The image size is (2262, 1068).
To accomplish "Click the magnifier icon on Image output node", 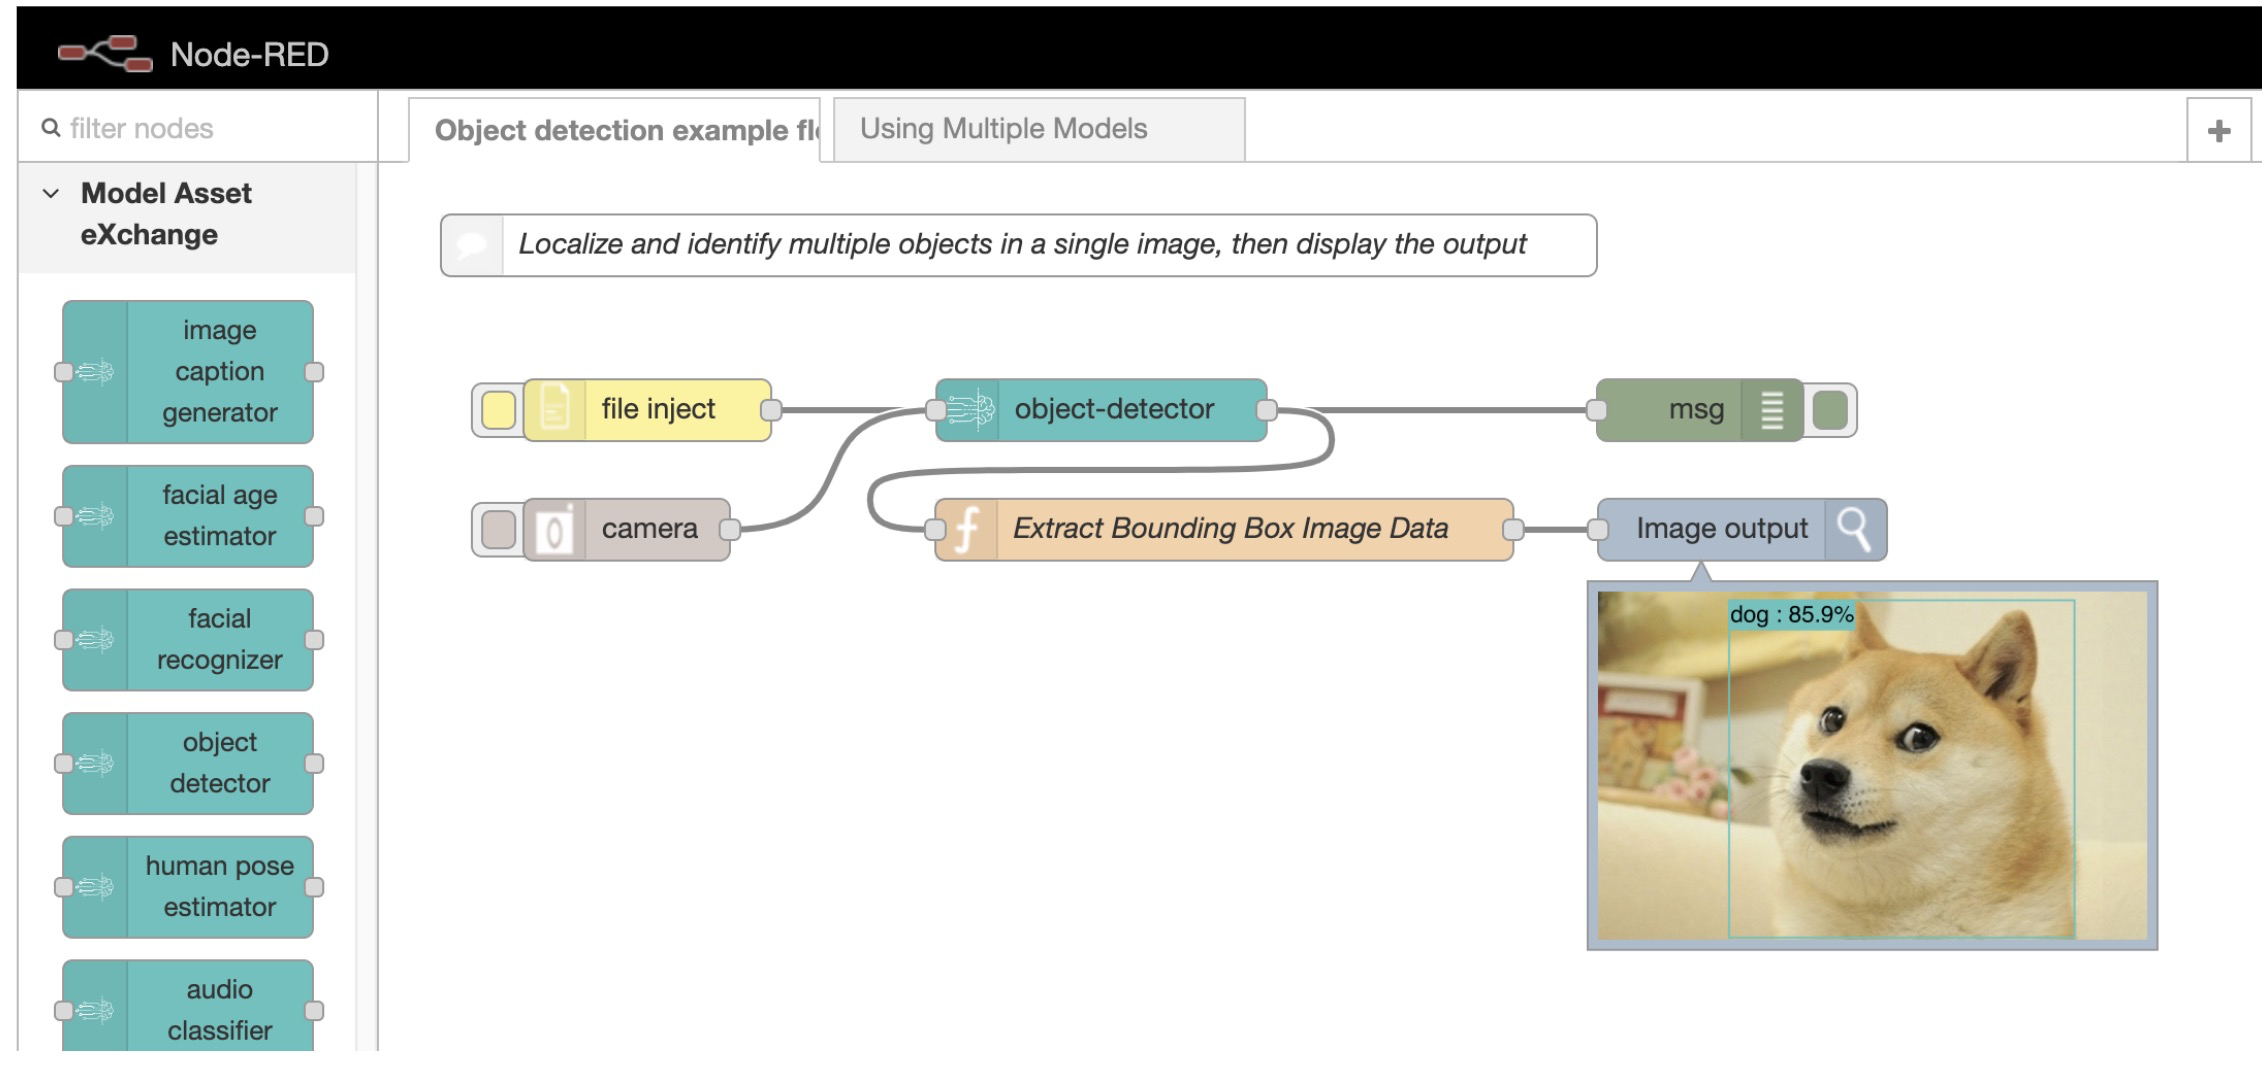I will [x=1855, y=529].
